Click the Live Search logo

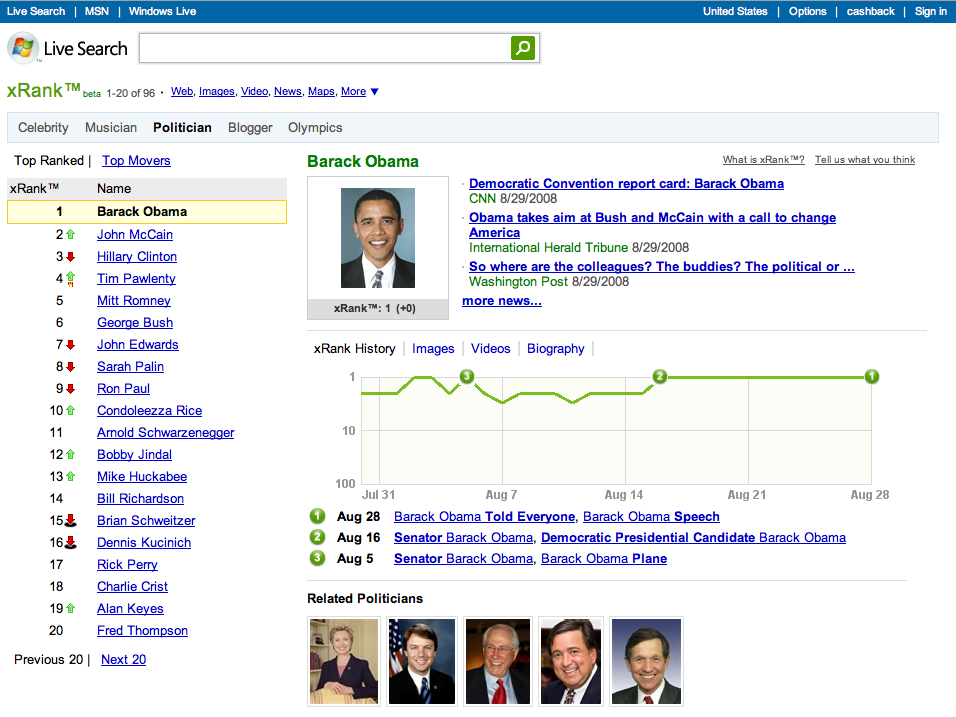click(68, 48)
